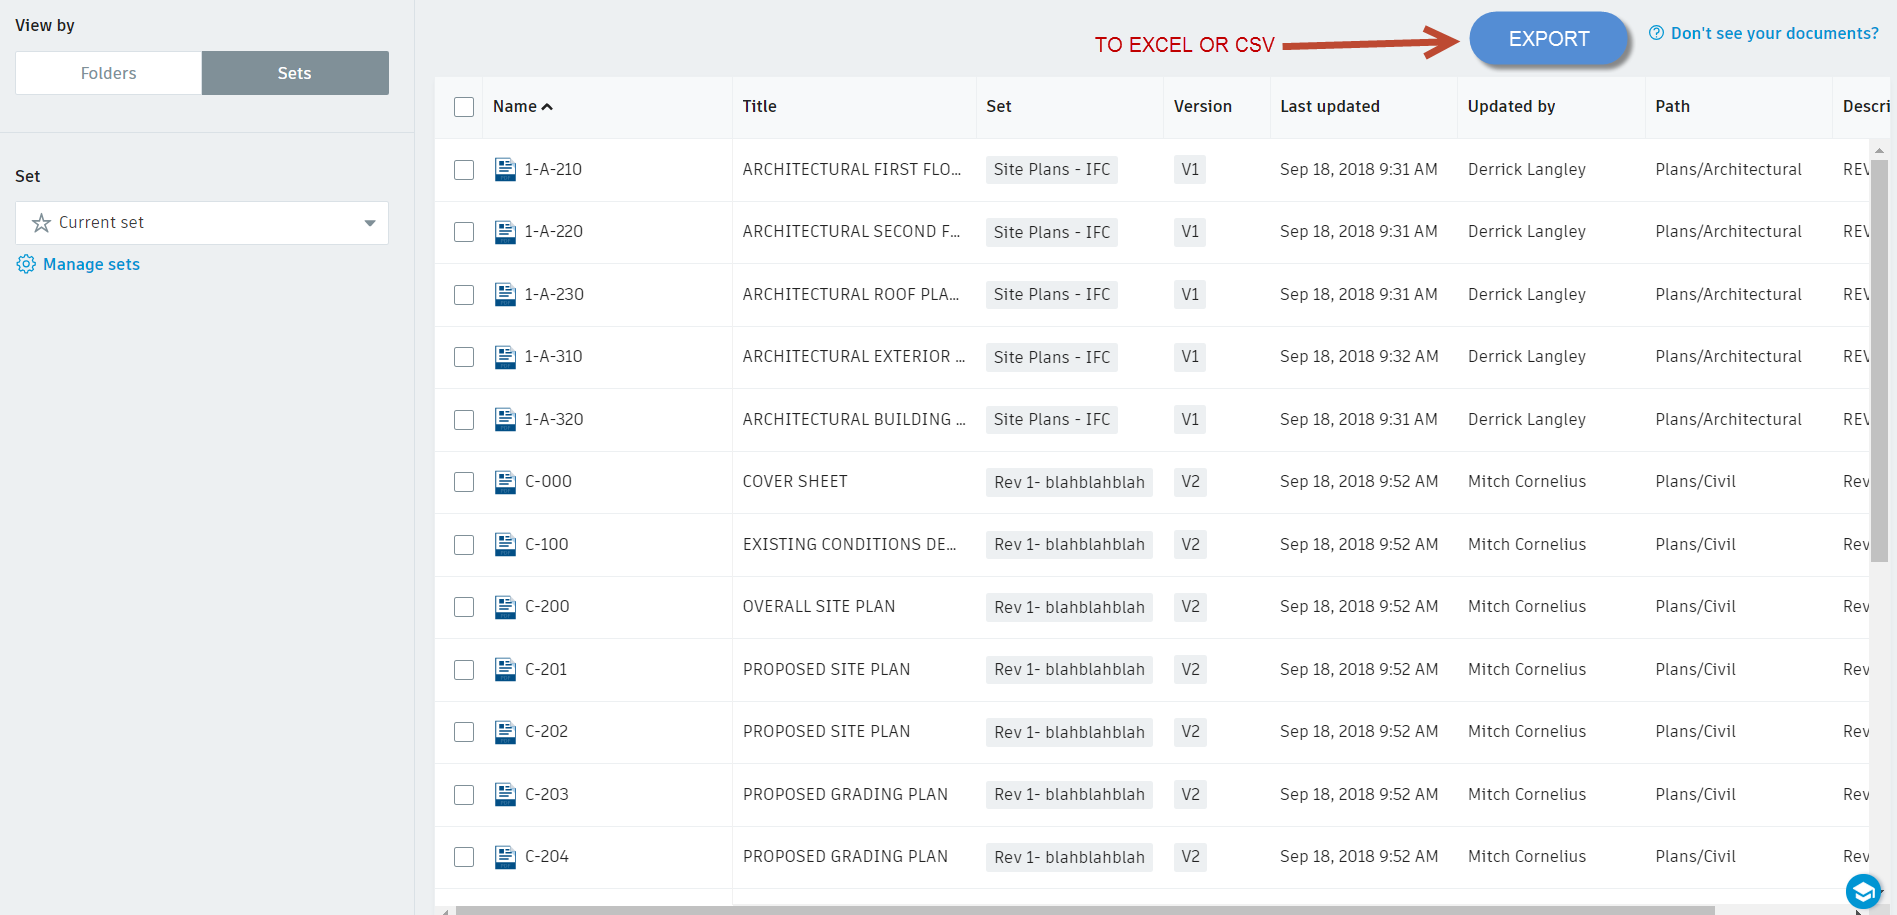Click the EXPORT button
The height and width of the screenshot is (915, 1897).
(x=1549, y=39)
